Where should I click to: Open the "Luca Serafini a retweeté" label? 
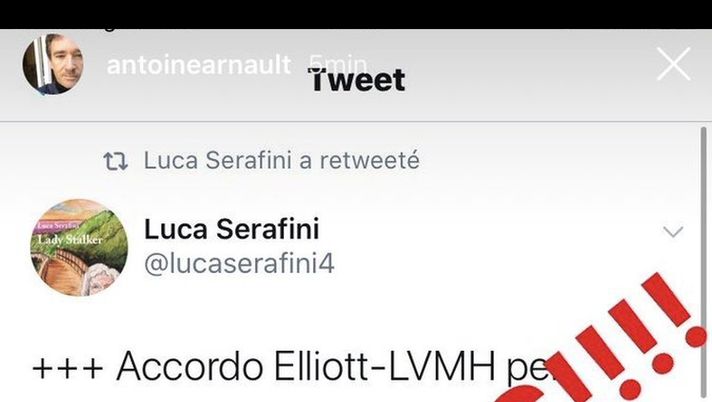282,160
